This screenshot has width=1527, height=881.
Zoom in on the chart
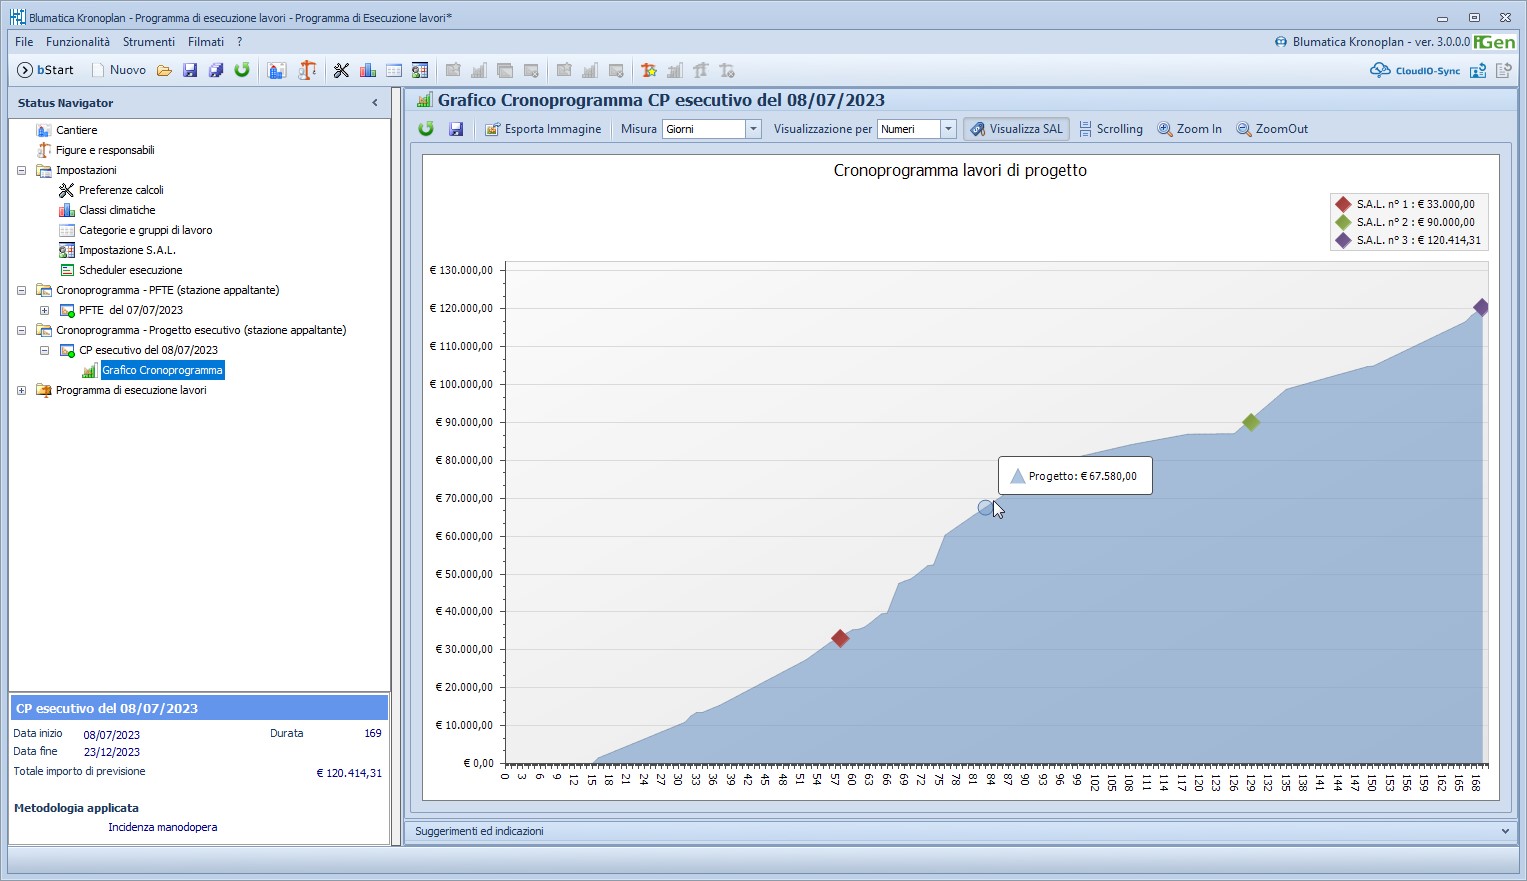pos(1189,129)
